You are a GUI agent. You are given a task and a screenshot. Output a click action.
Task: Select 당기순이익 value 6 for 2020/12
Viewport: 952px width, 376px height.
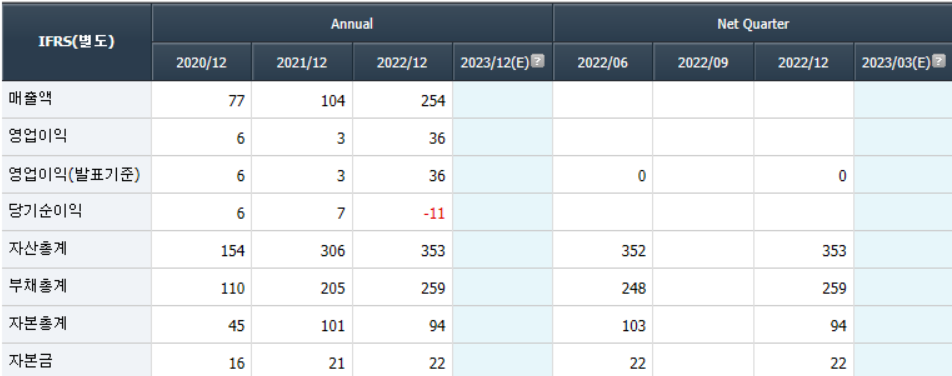pos(241,214)
